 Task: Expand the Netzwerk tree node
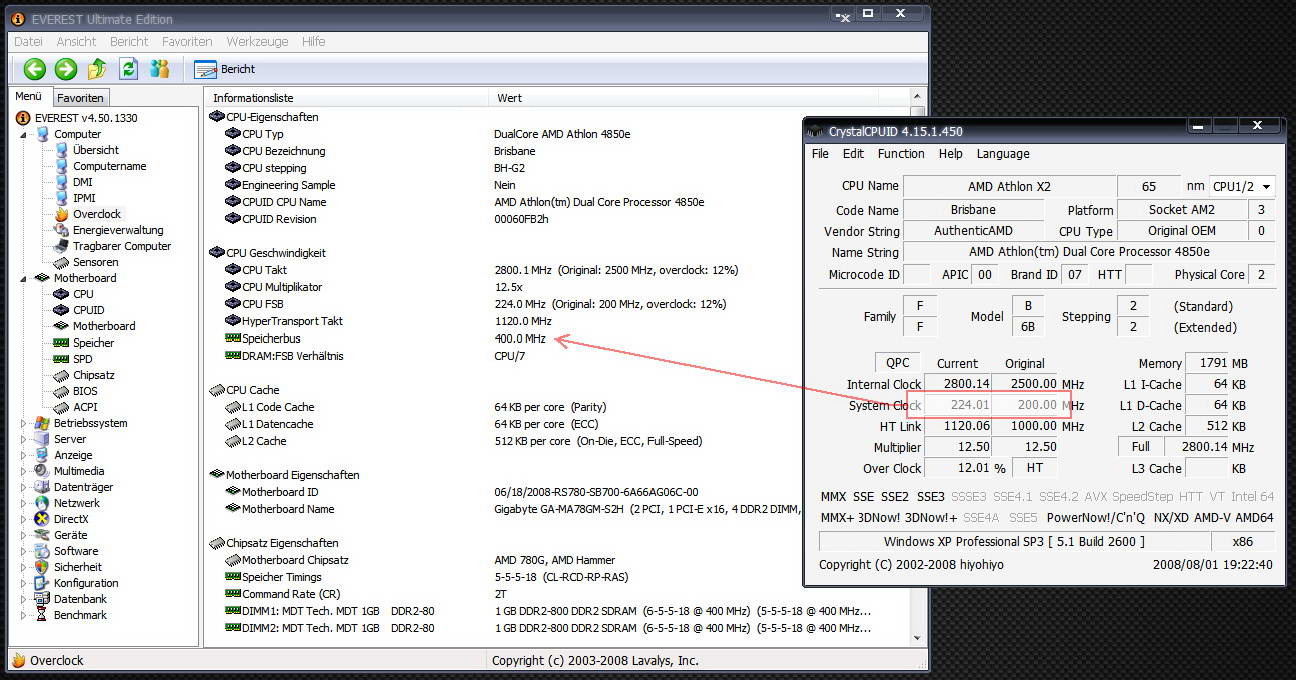(25, 503)
